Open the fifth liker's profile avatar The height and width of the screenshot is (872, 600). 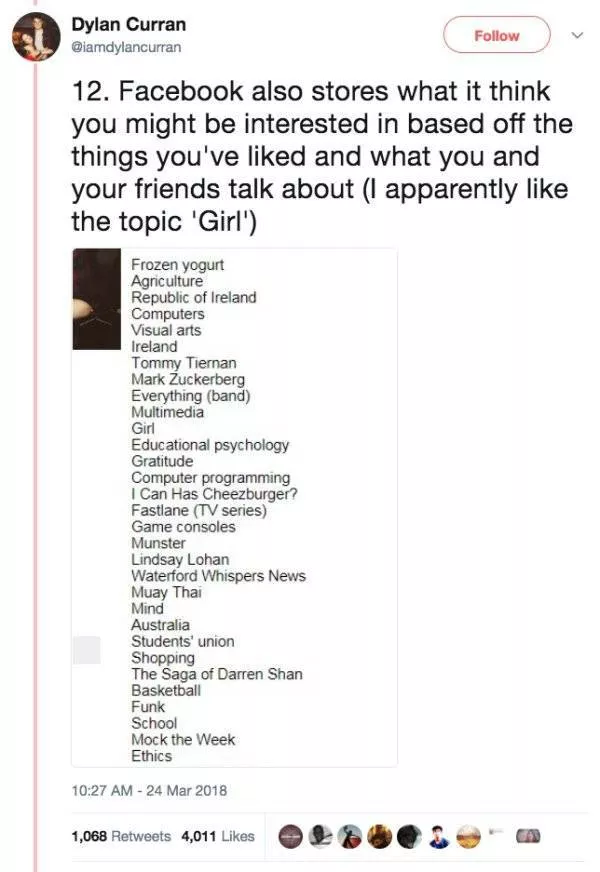[409, 836]
